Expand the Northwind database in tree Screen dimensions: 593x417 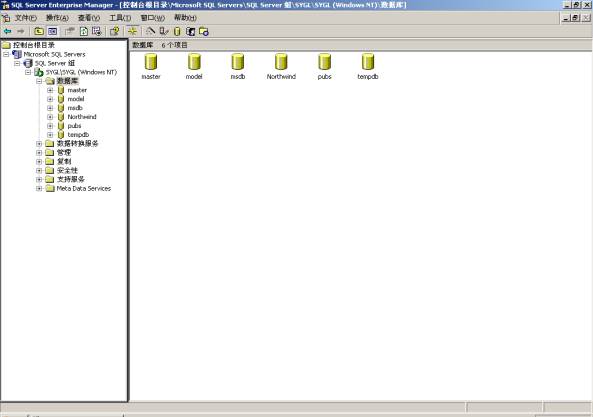coord(50,117)
